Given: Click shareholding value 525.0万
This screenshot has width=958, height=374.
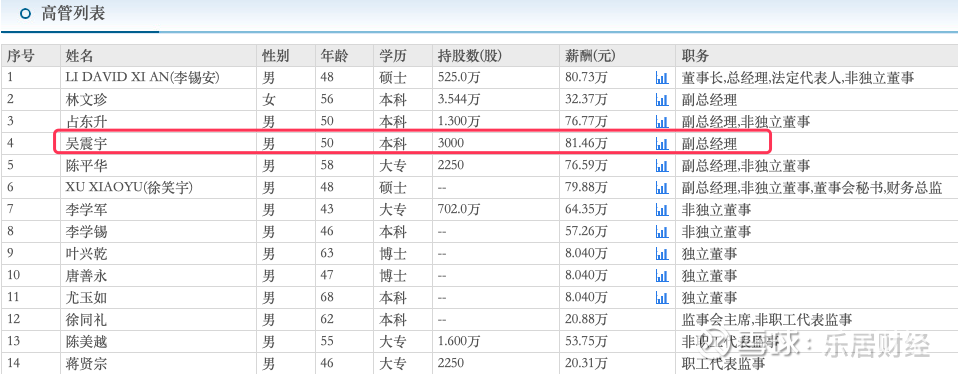Looking at the screenshot, I should click(459, 78).
